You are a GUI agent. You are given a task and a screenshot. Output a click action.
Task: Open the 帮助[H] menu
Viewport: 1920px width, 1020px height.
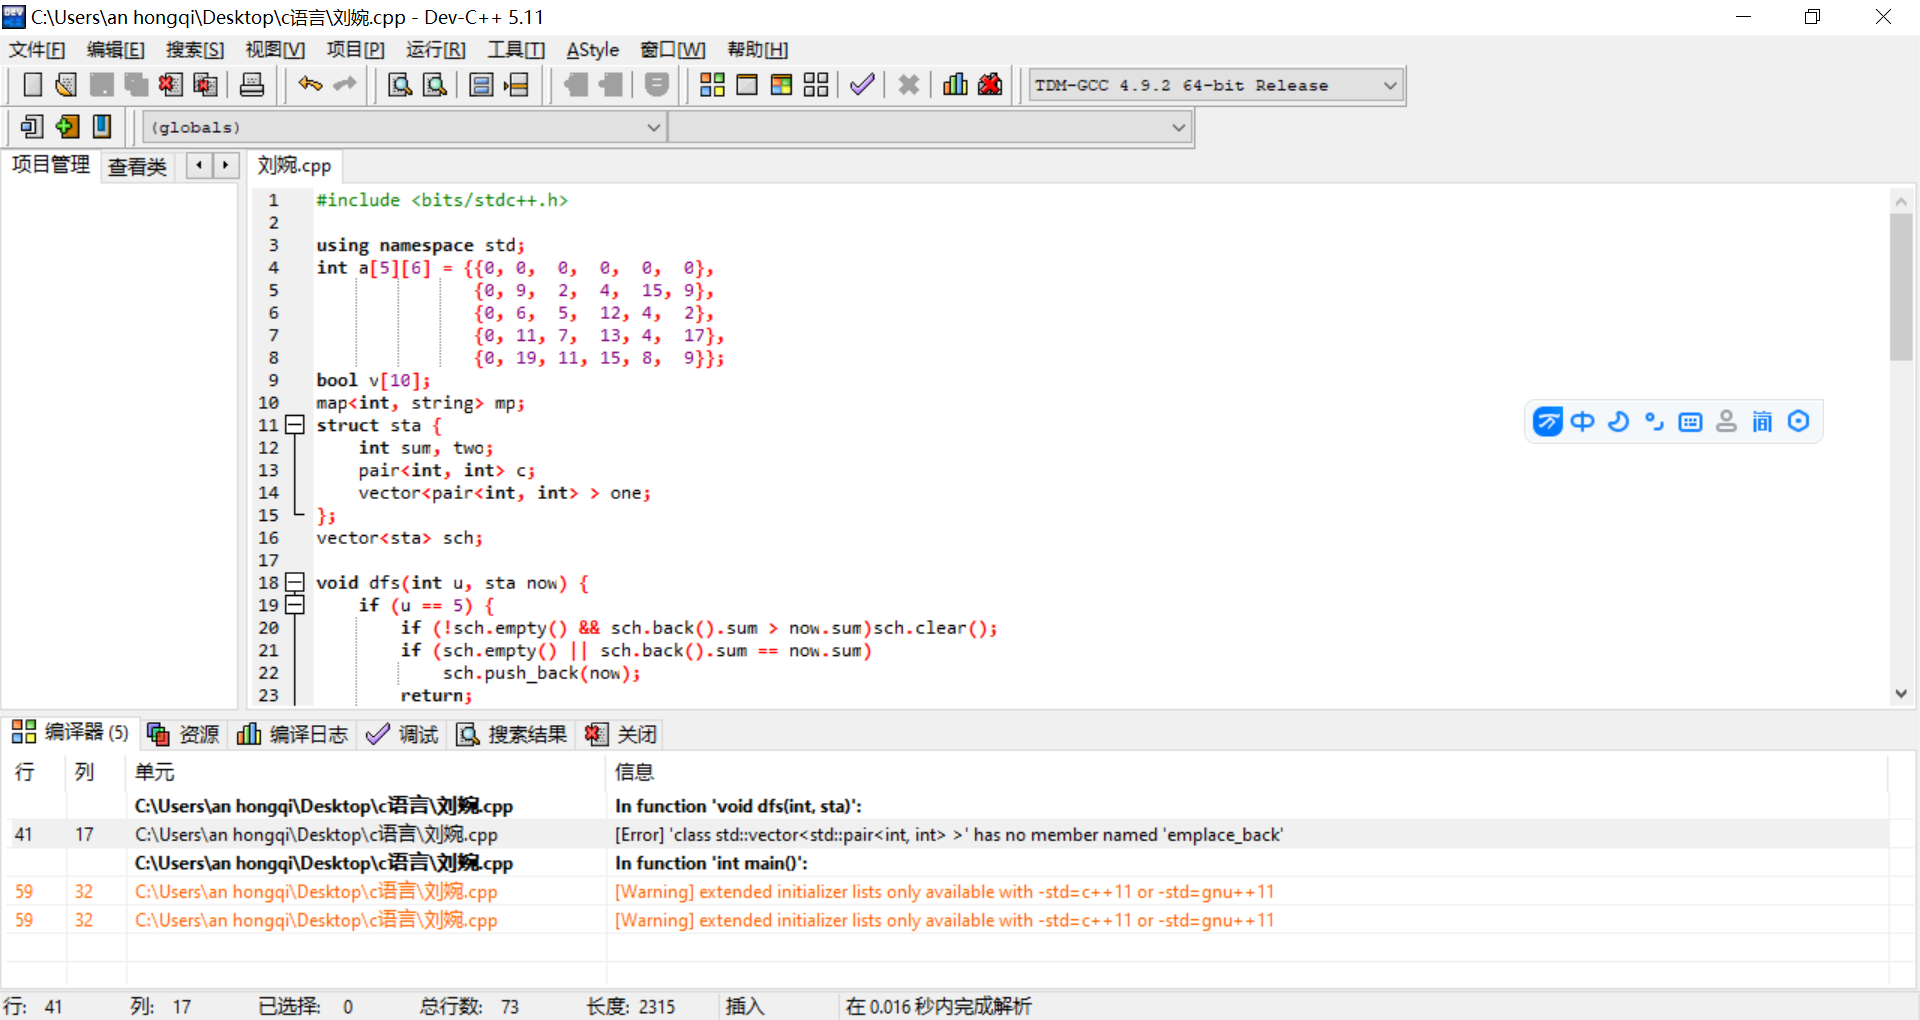pyautogui.click(x=758, y=50)
